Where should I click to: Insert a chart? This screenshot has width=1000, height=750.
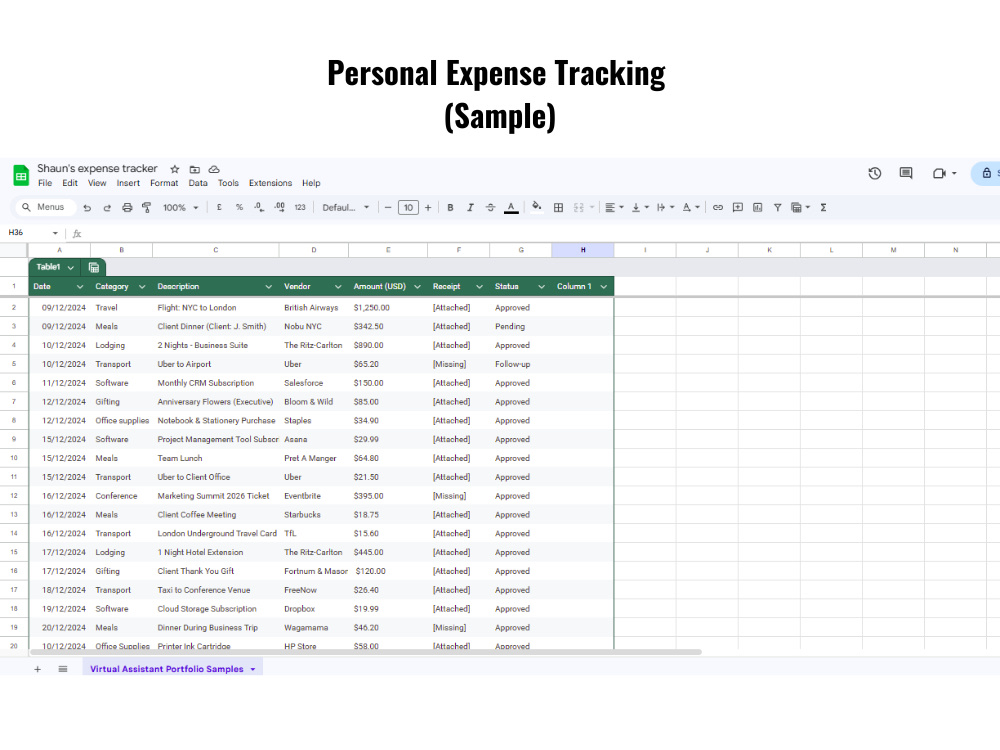pos(758,207)
